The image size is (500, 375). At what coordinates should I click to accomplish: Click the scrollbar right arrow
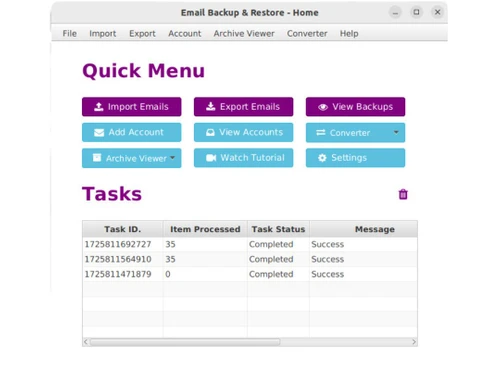pos(414,342)
